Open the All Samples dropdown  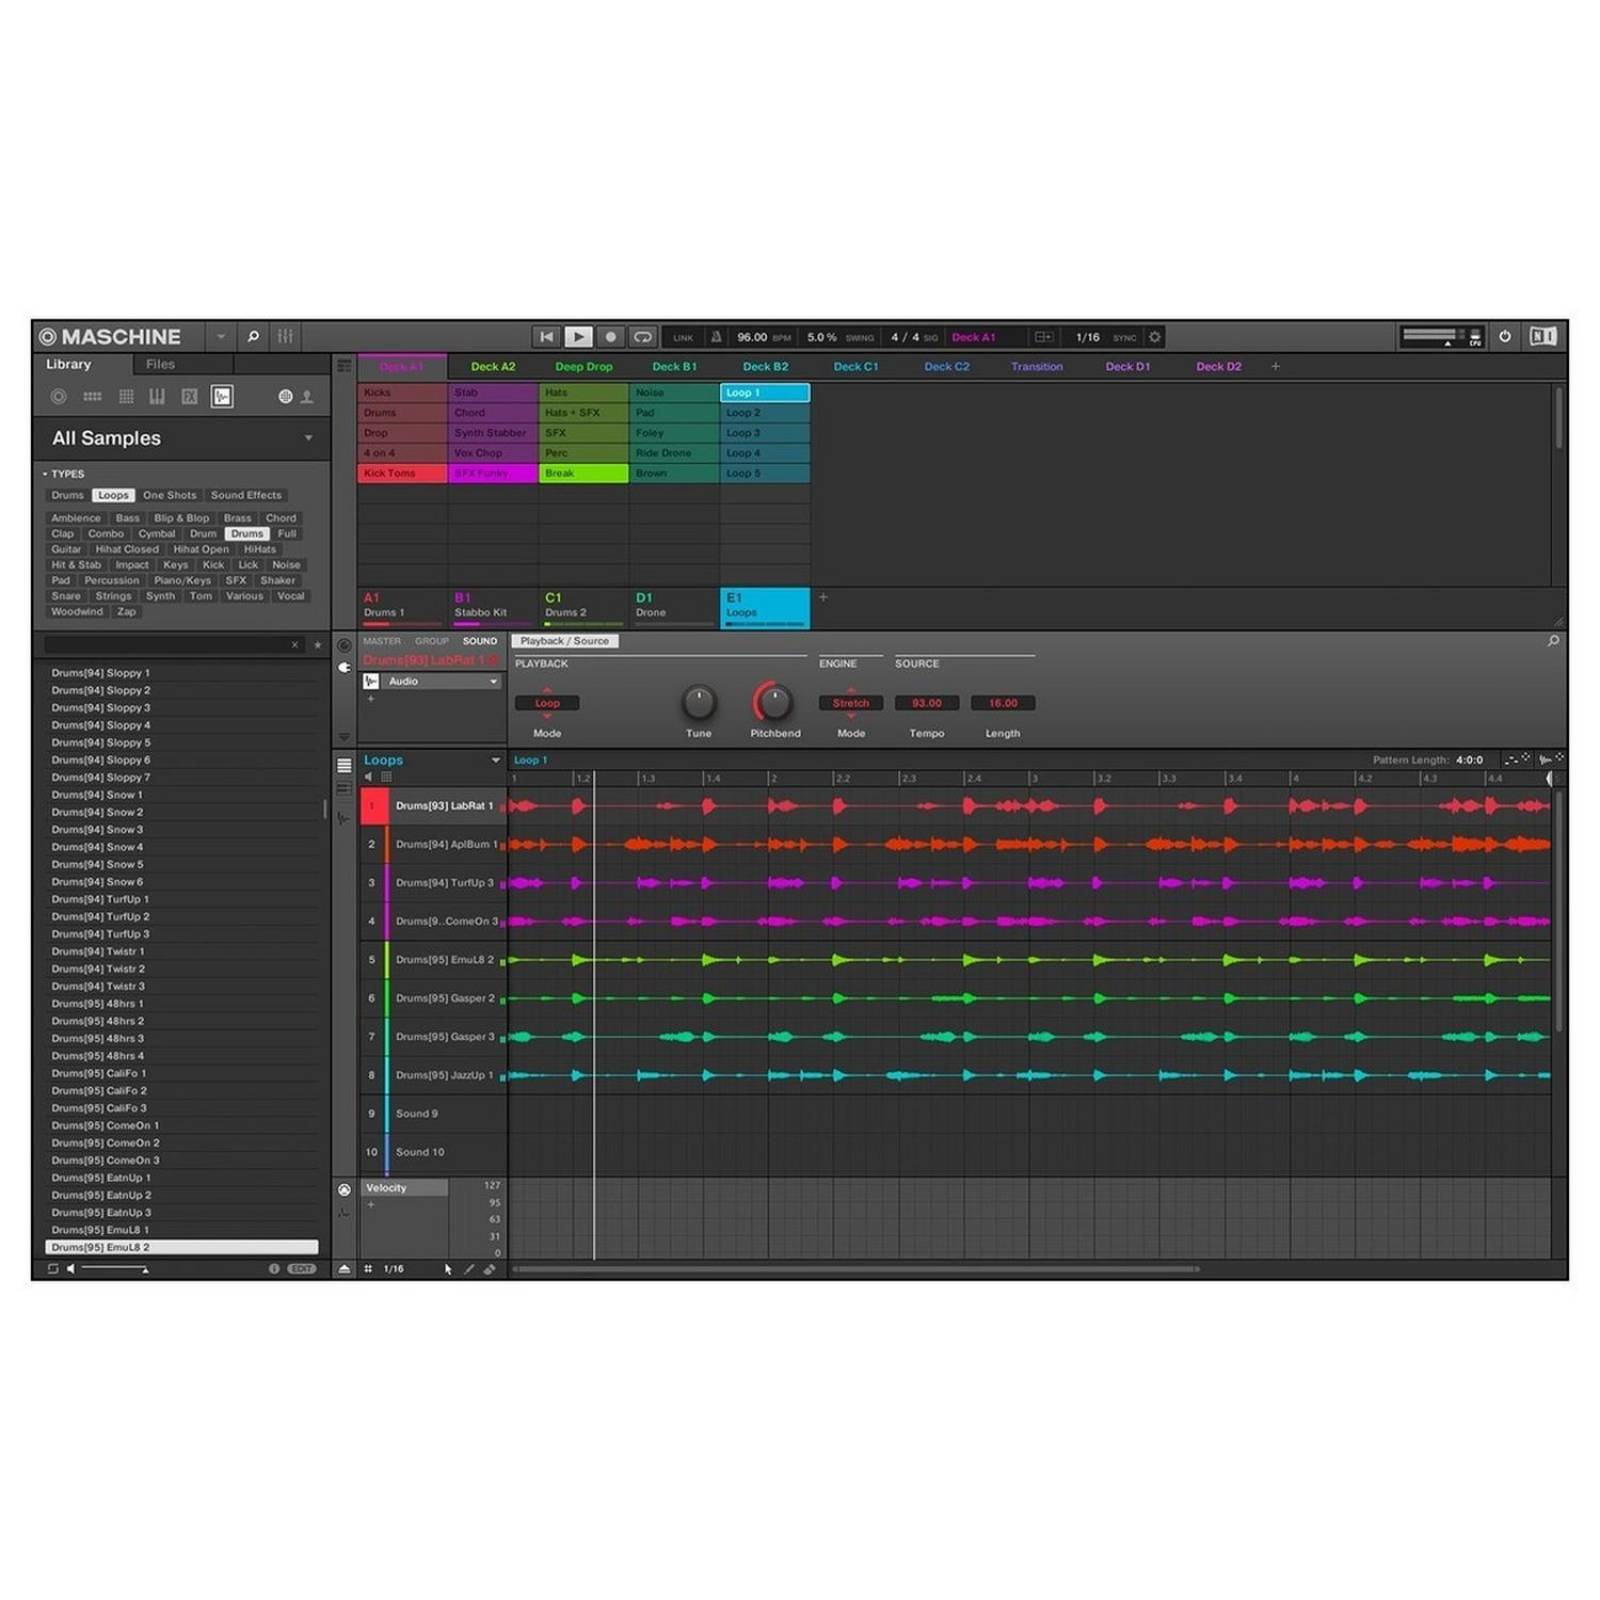pyautogui.click(x=309, y=438)
